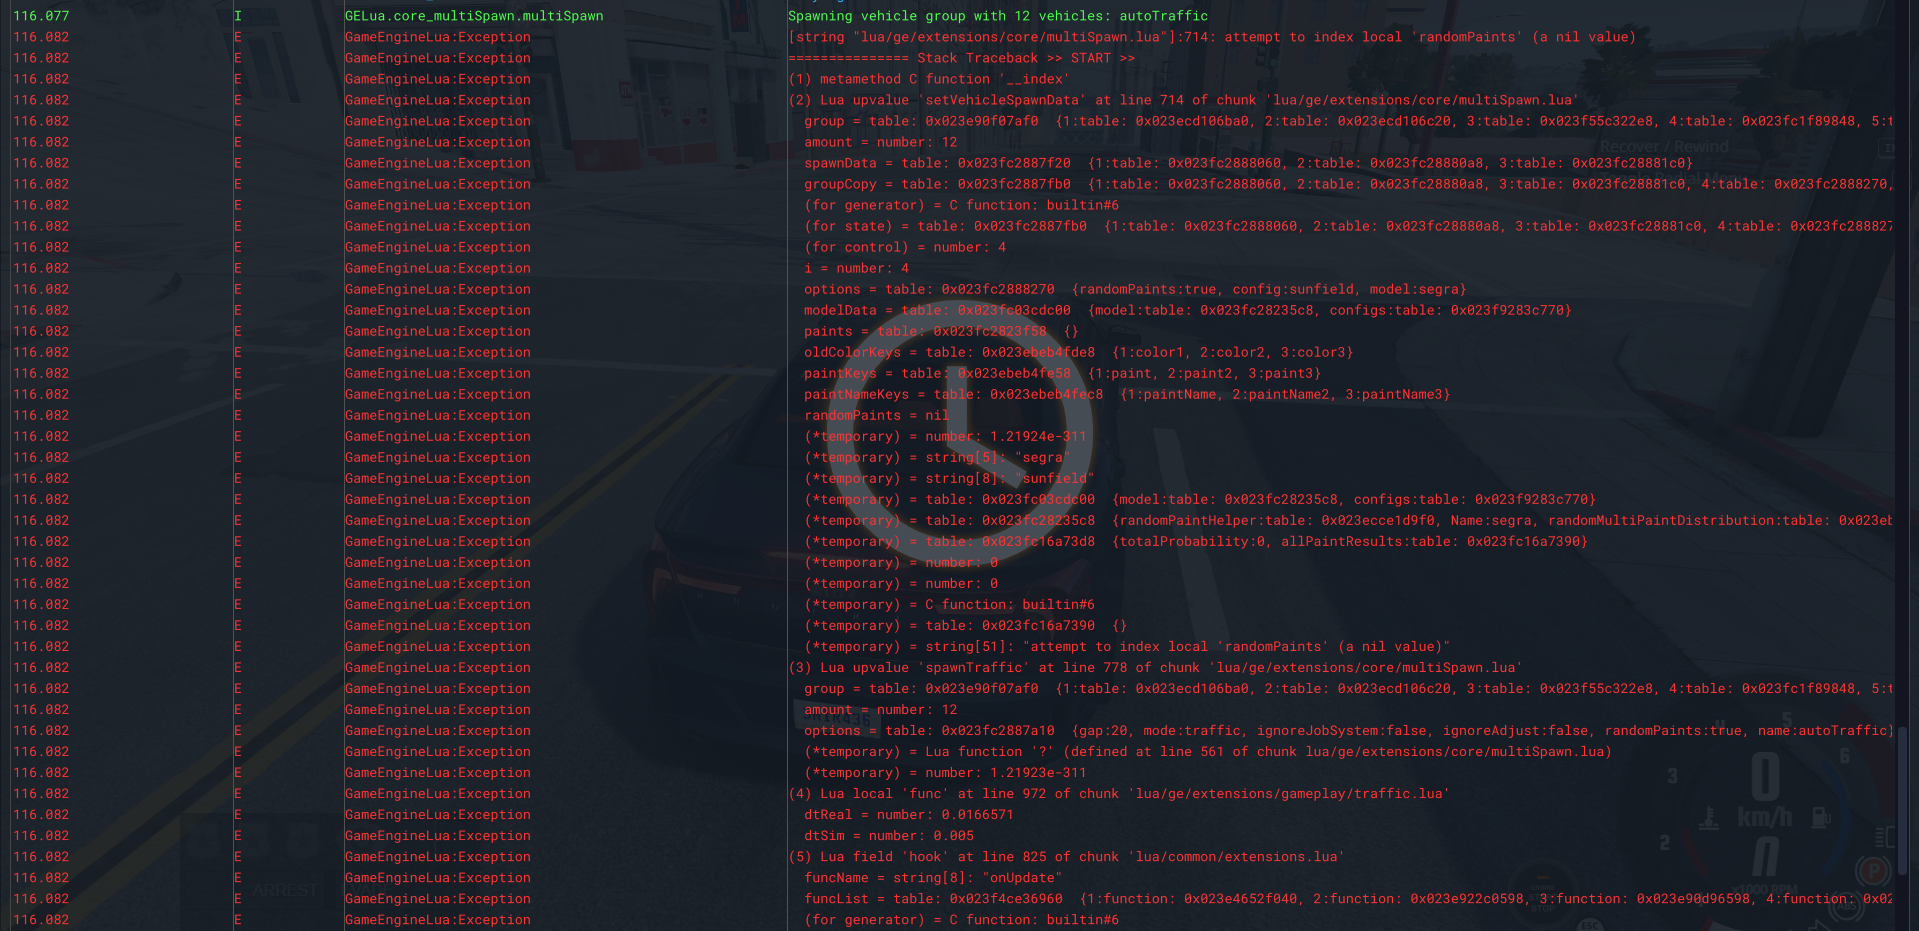
Task: Select the temporary string[8] "sunfield" line
Action: click(x=949, y=478)
